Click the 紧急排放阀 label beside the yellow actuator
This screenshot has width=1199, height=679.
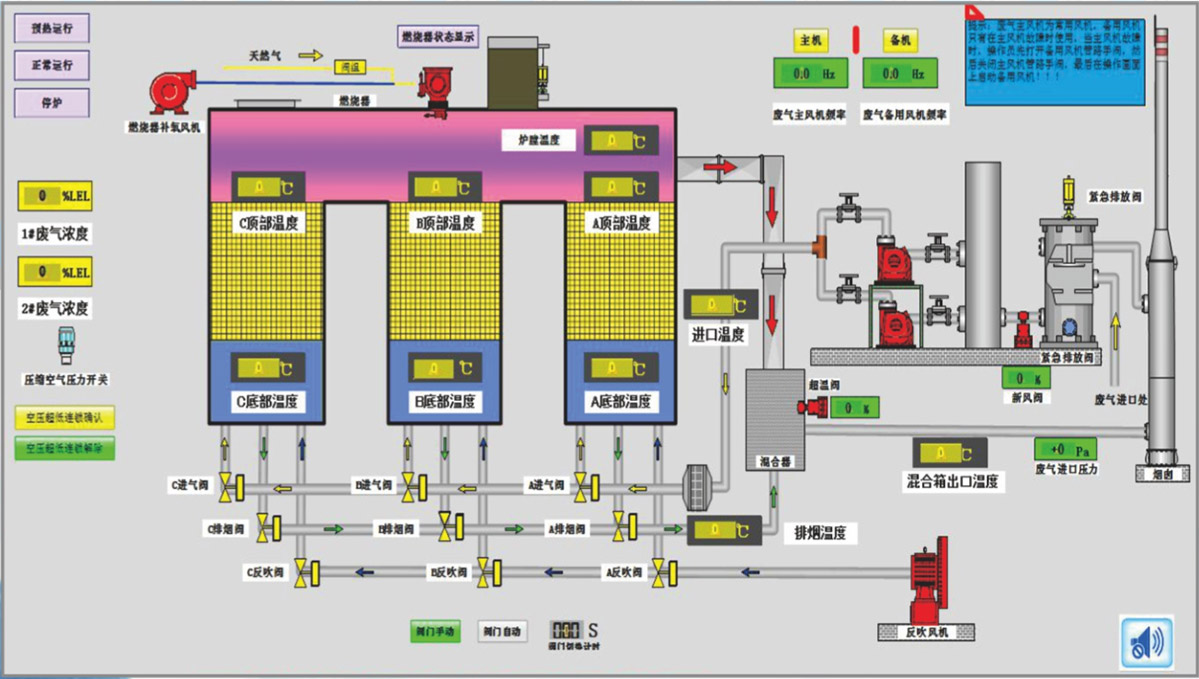[x=1116, y=197]
